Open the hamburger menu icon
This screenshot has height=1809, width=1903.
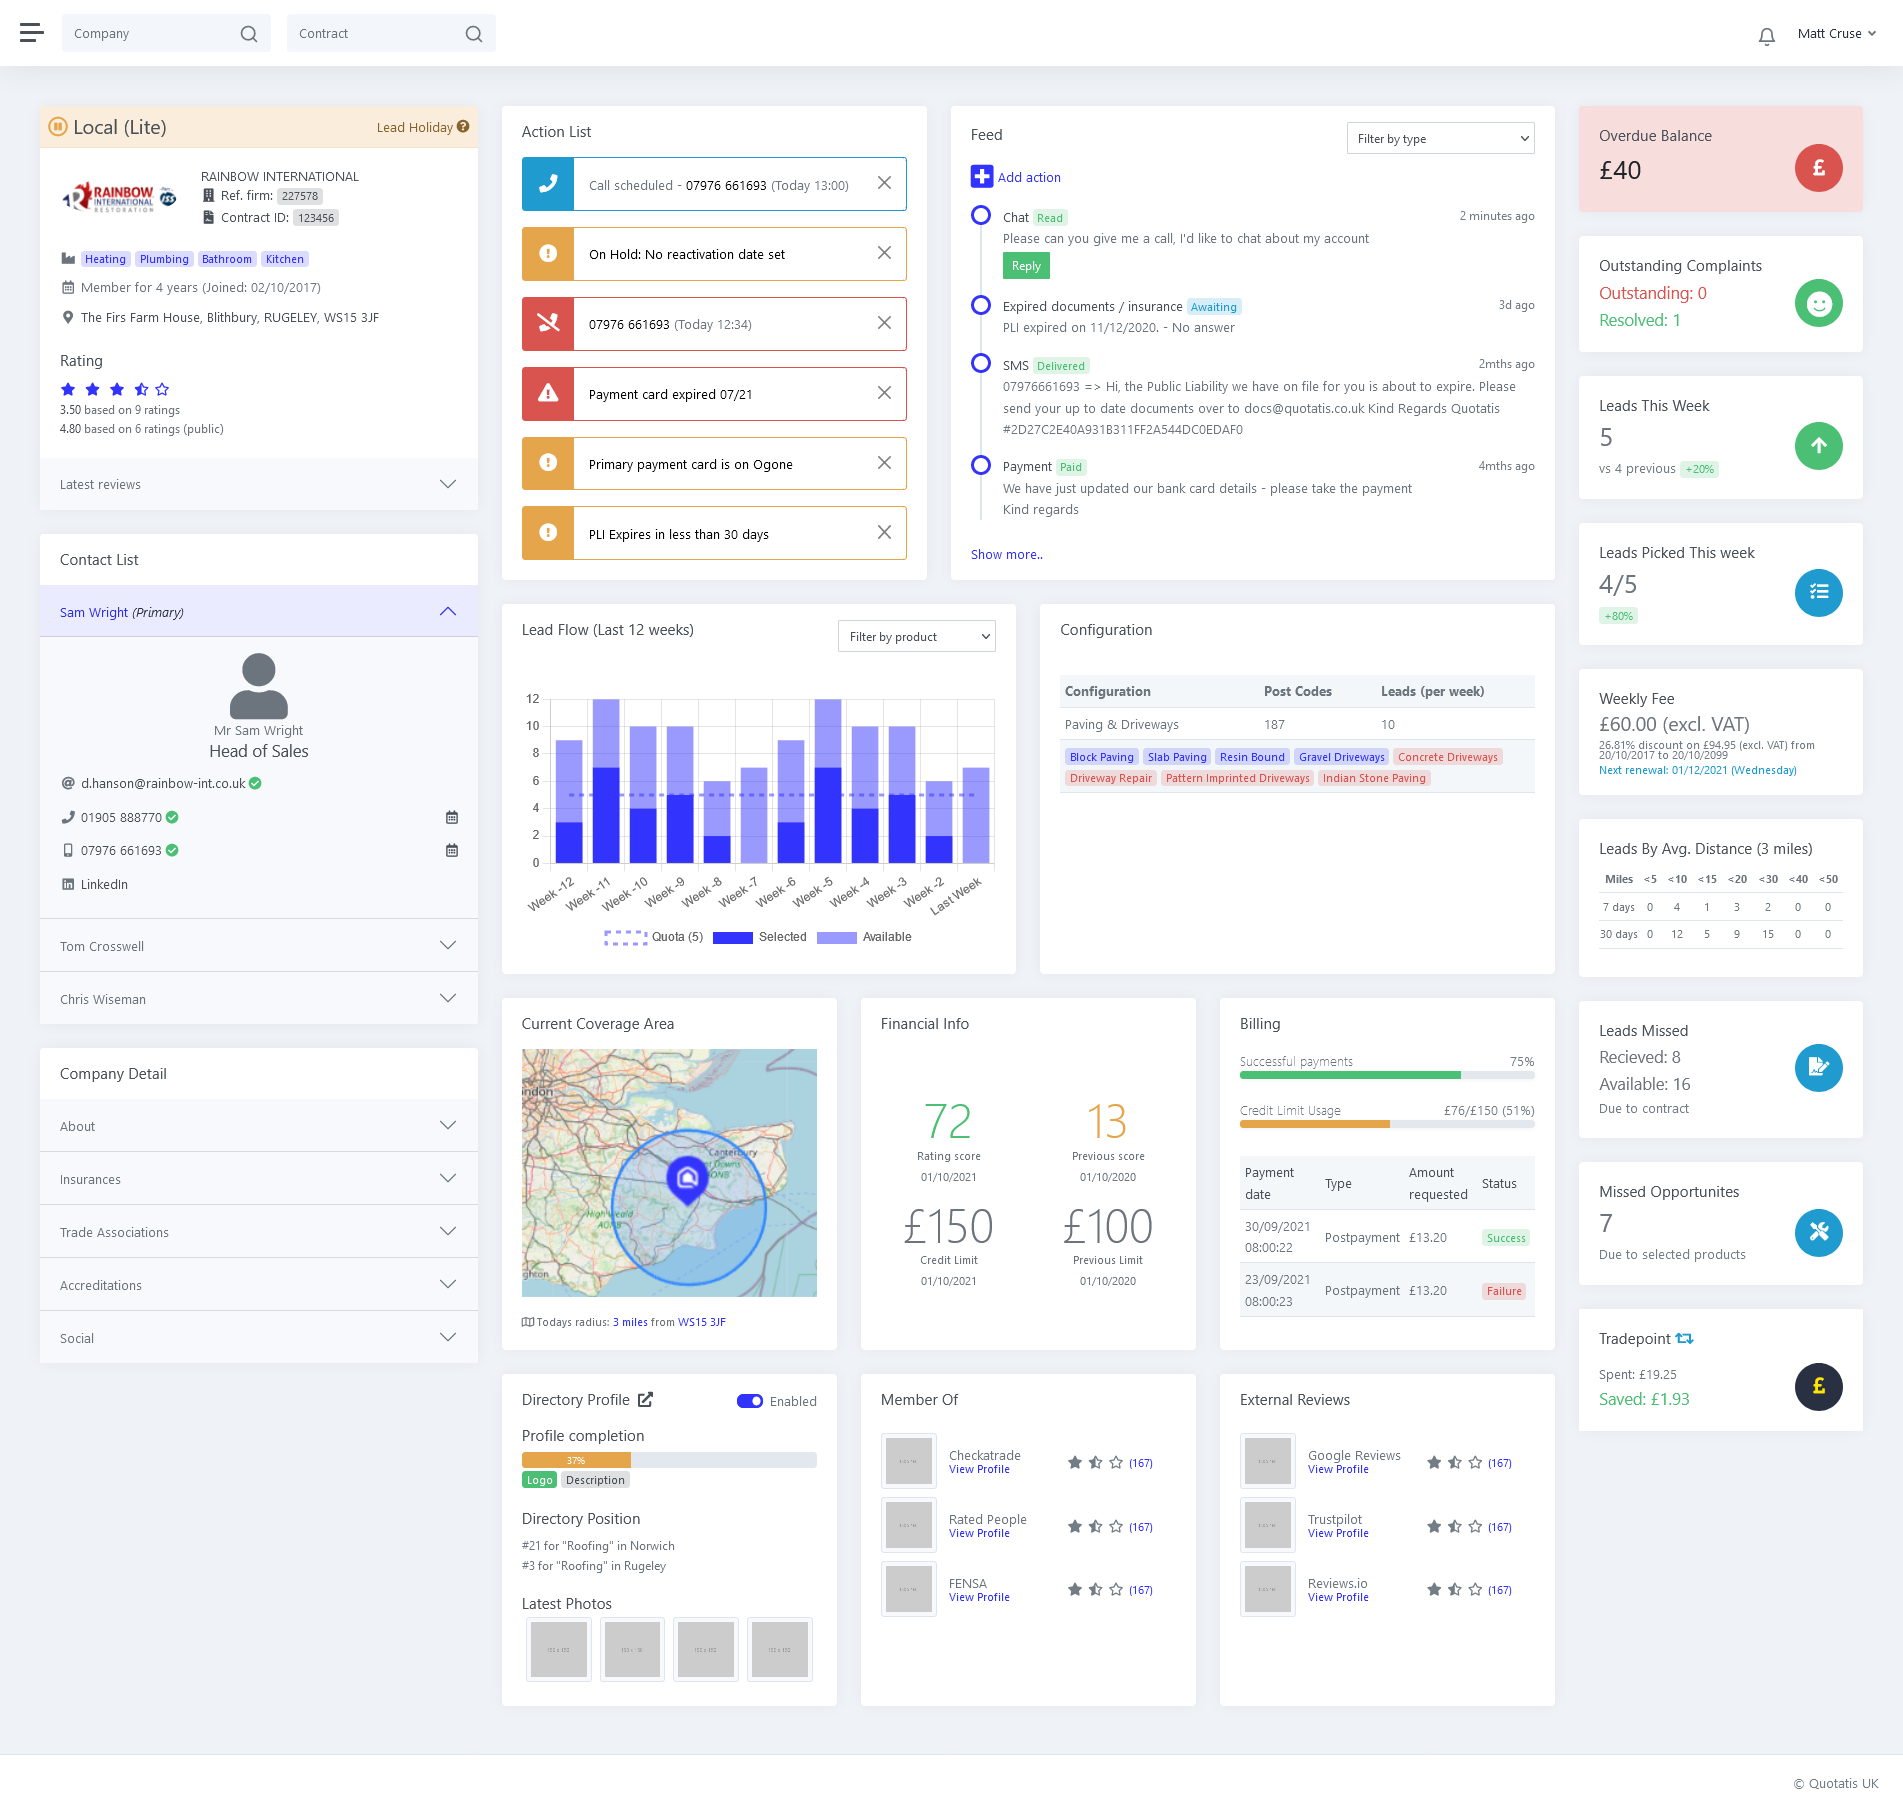[32, 33]
